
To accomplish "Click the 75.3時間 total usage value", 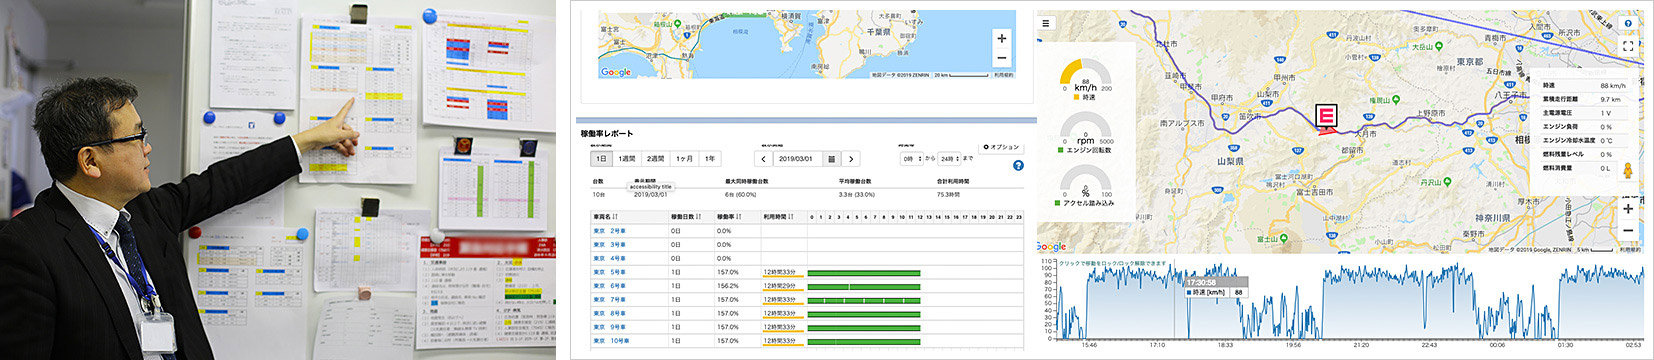I will (x=949, y=195).
